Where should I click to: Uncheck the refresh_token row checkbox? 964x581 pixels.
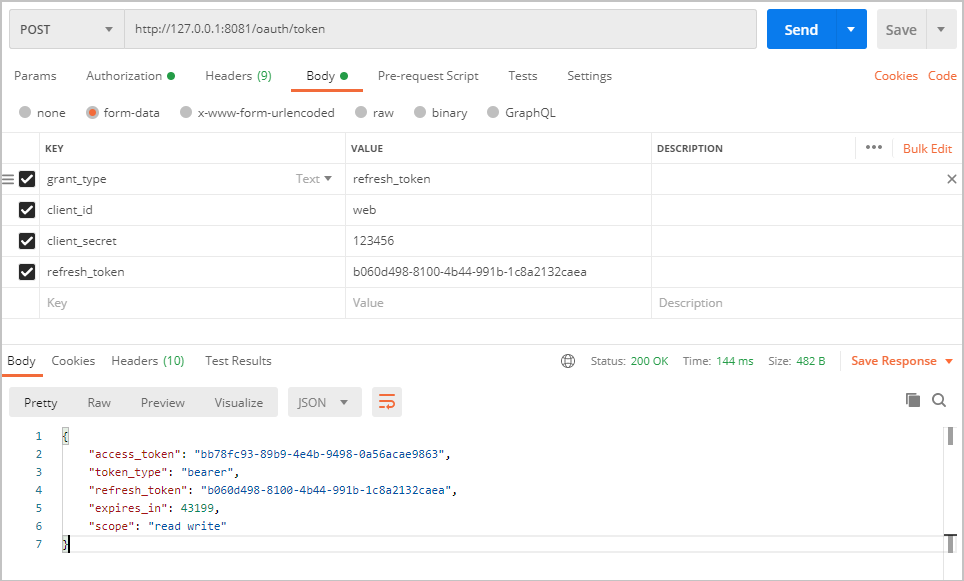point(27,272)
